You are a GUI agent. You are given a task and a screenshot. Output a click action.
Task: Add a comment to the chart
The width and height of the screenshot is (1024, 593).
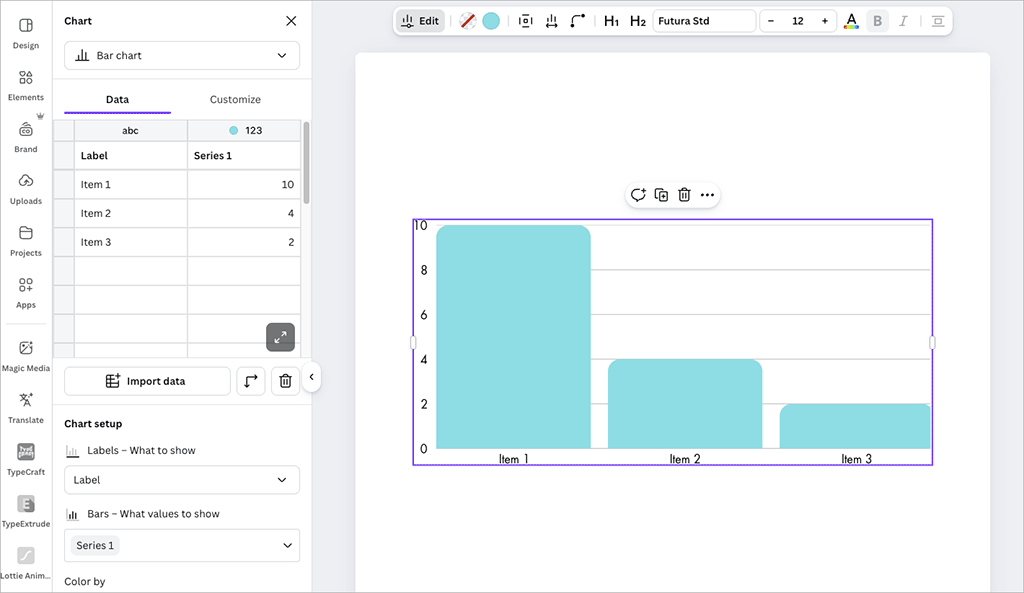coord(638,194)
